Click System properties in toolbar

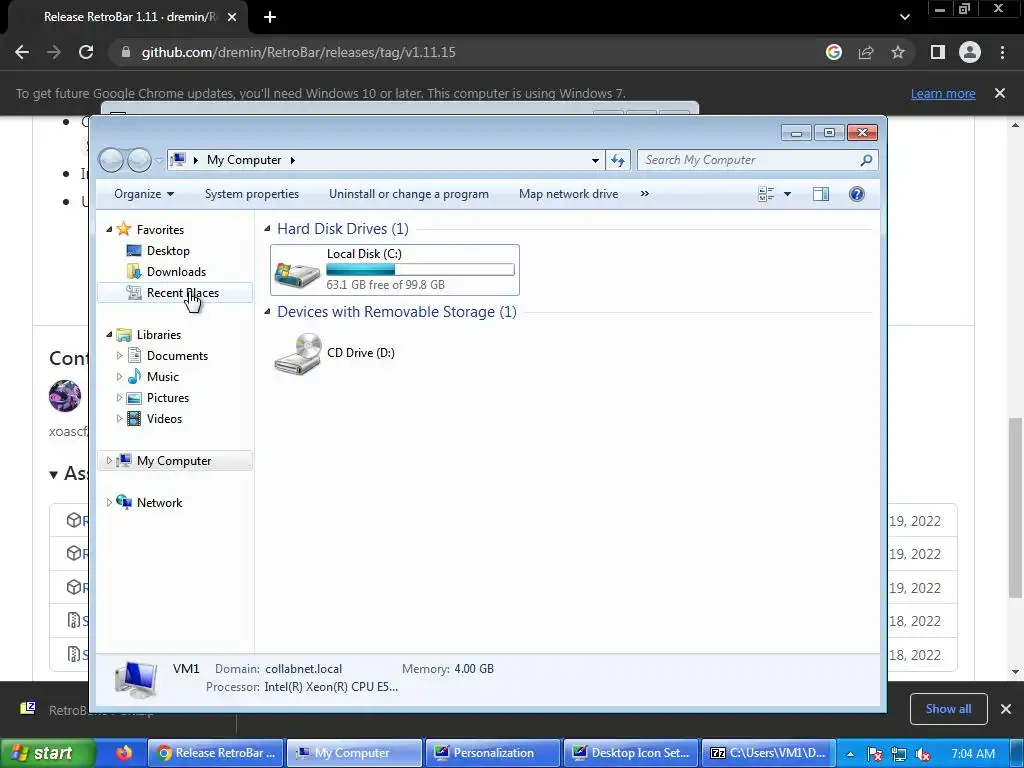click(x=252, y=194)
